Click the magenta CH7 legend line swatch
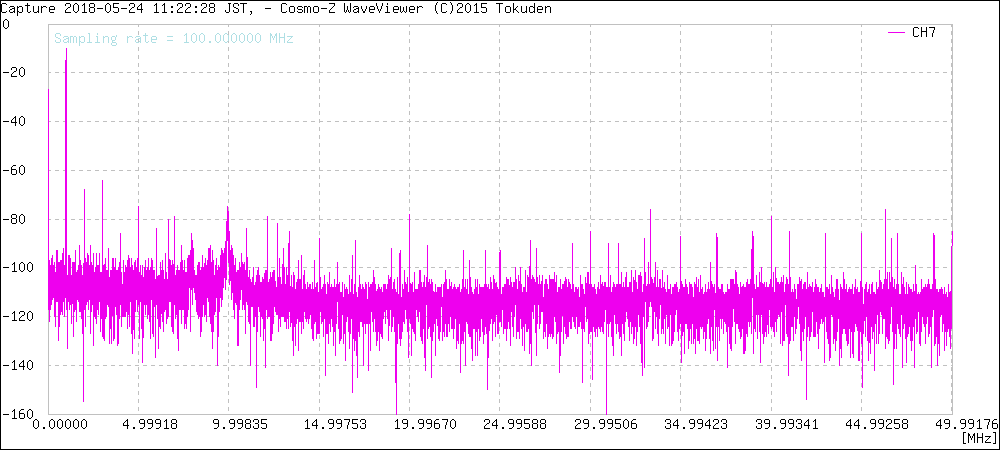This screenshot has height=450, width=1000. (x=896, y=33)
